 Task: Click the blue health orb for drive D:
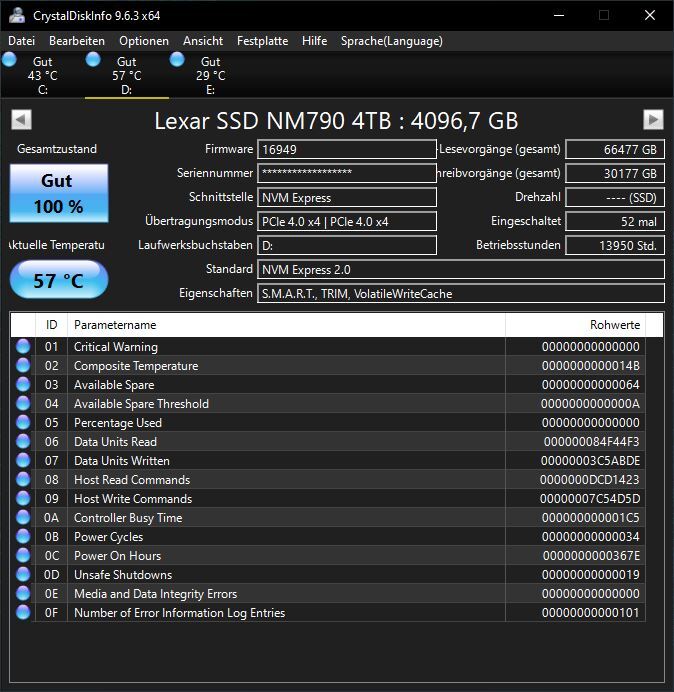point(93,60)
